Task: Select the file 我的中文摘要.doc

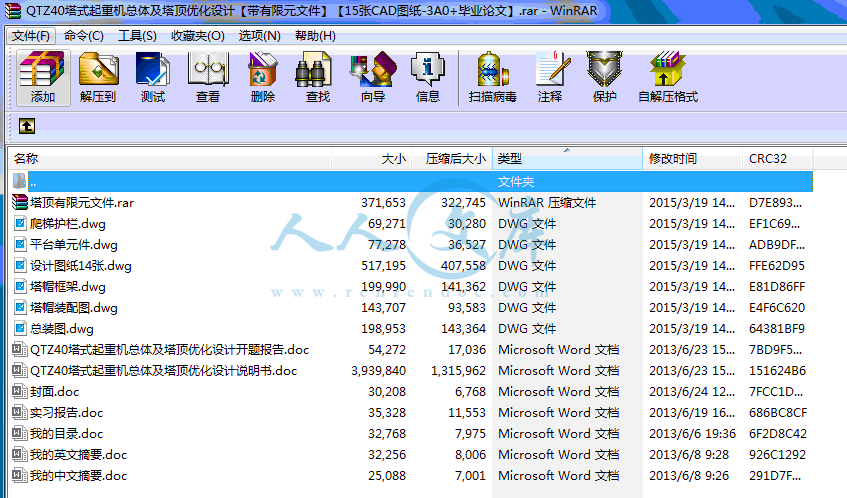Action: 78,476
